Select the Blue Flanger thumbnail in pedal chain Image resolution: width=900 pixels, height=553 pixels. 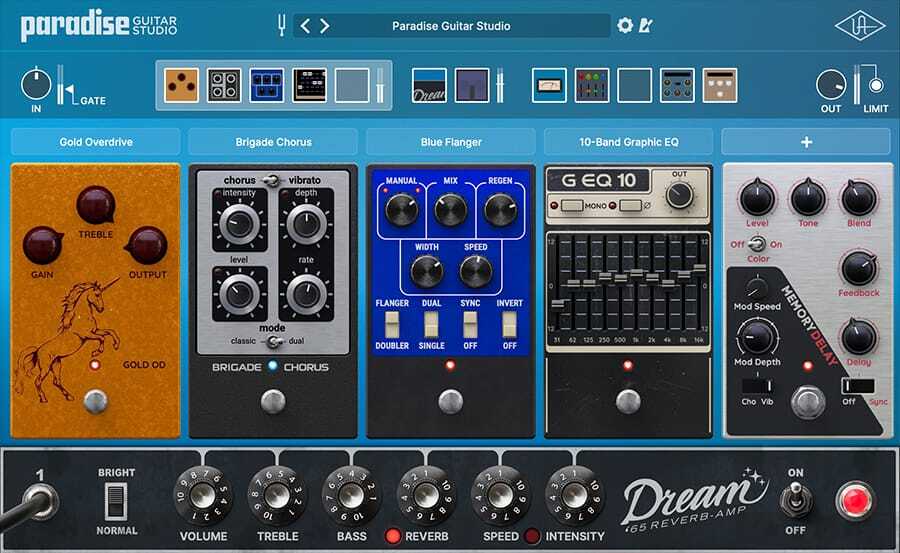(266, 86)
